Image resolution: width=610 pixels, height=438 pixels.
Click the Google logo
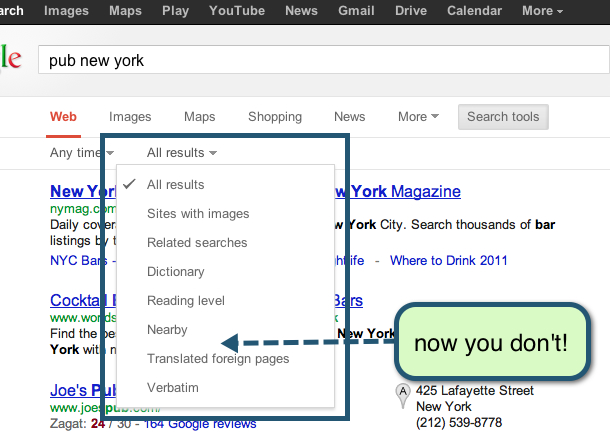click(x=11, y=58)
